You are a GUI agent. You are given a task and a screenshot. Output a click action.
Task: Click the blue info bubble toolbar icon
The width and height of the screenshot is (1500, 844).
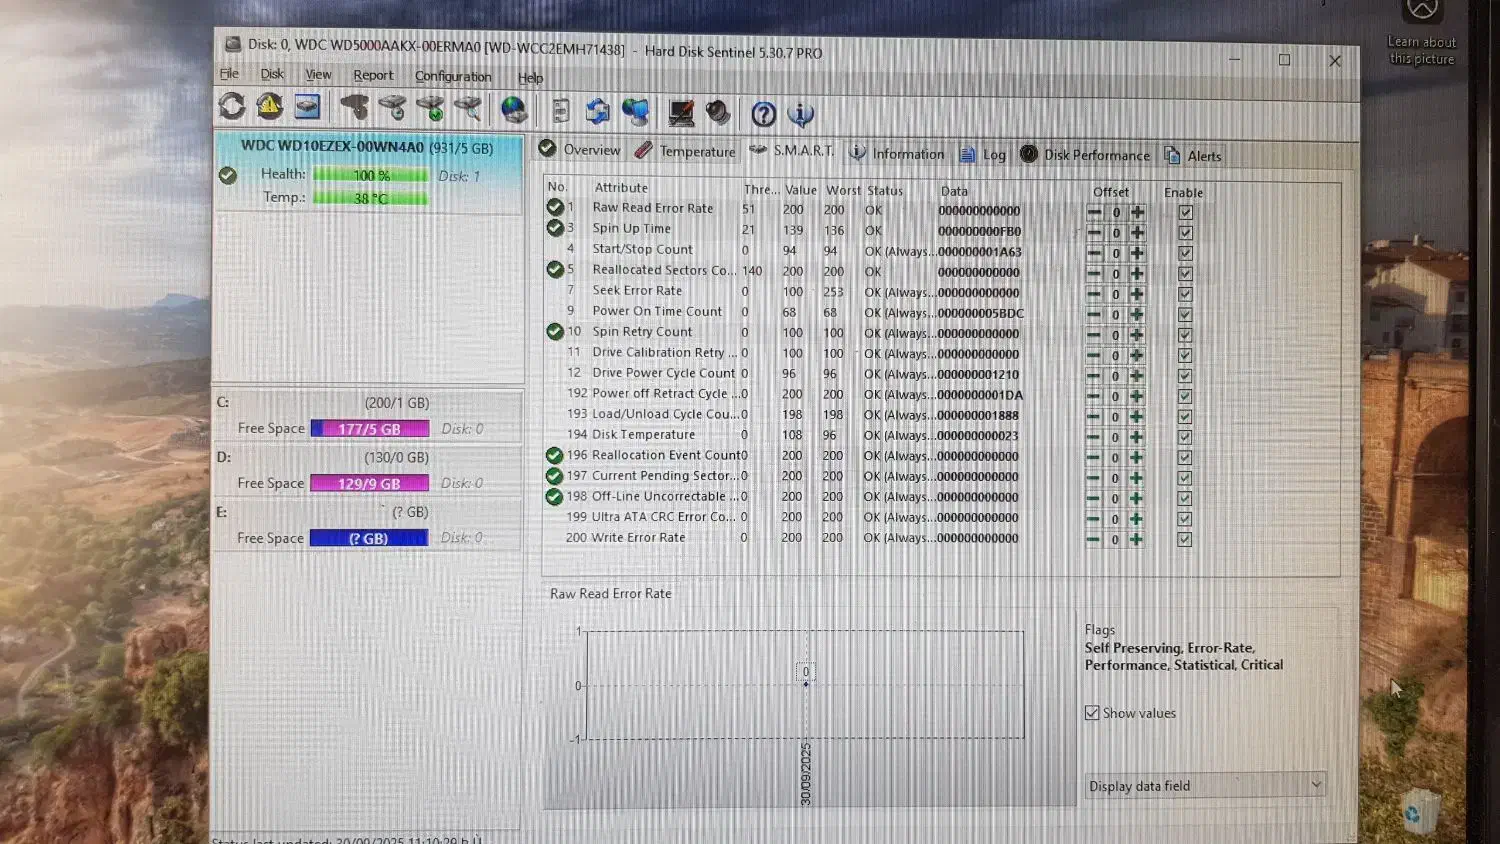pos(801,114)
